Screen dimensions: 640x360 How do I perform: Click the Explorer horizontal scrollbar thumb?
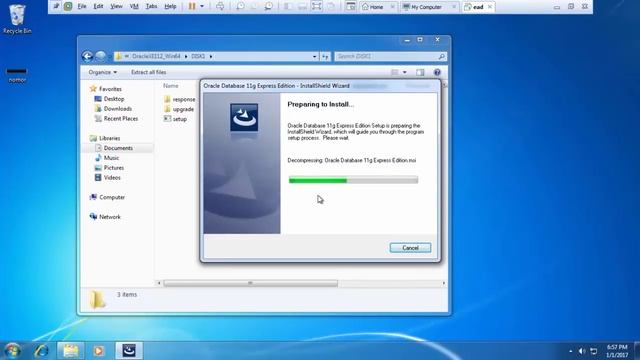[250, 283]
